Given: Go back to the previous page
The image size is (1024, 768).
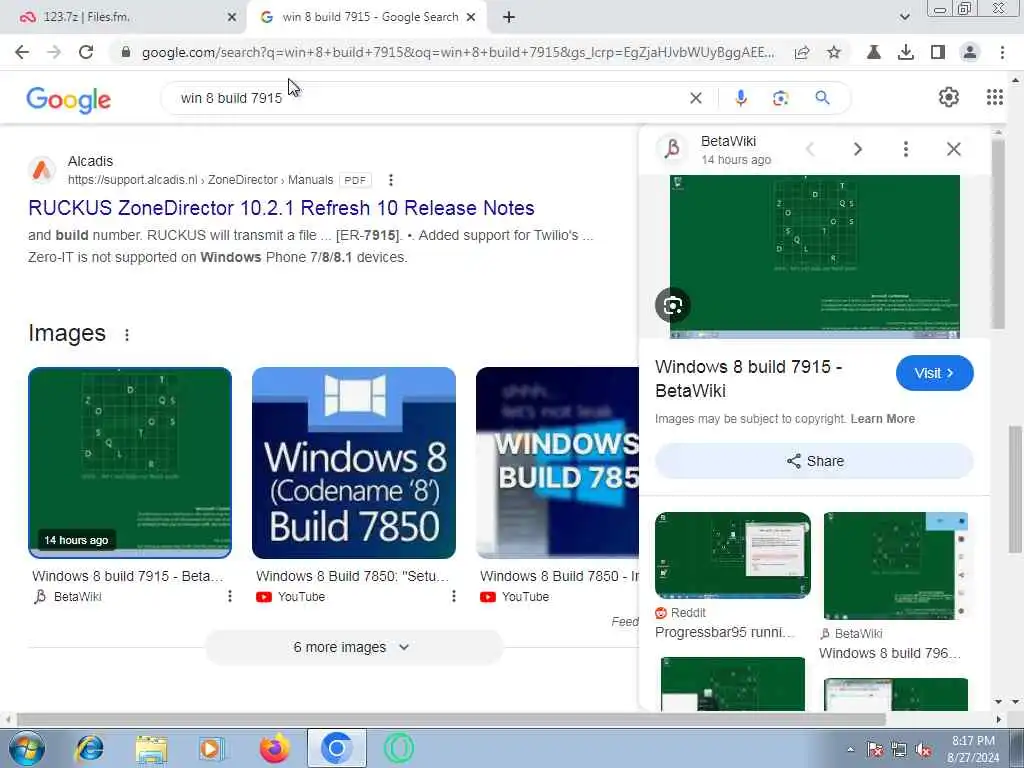Looking at the screenshot, I should [x=22, y=52].
